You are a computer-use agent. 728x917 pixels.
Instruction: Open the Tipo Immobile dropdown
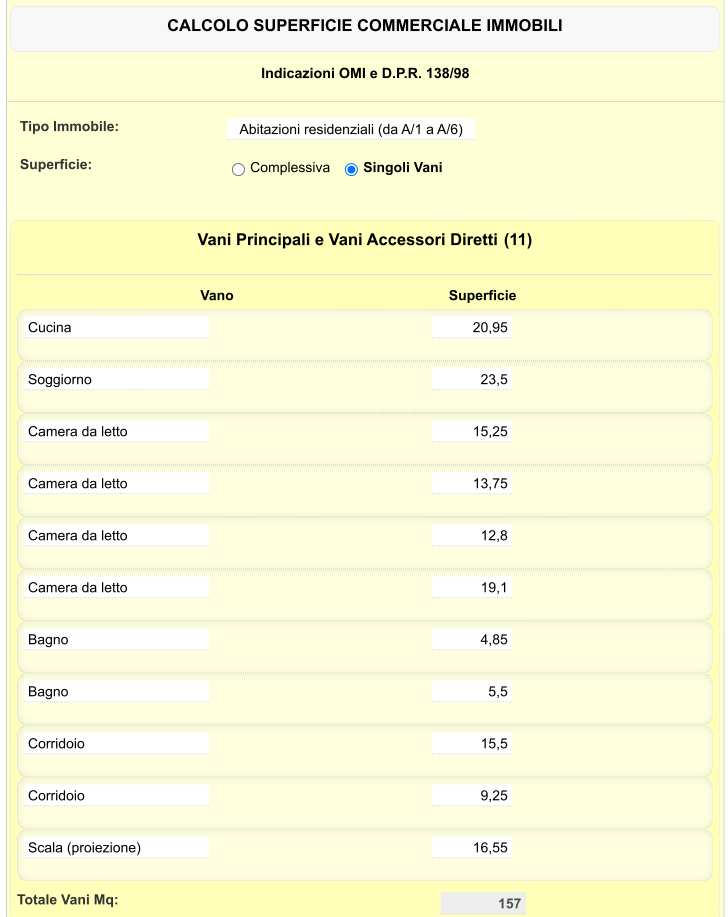(x=350, y=129)
